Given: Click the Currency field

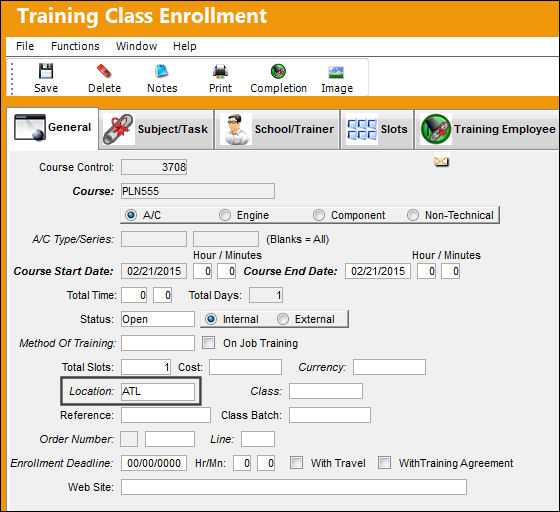Looking at the screenshot, I should click(x=389, y=367).
